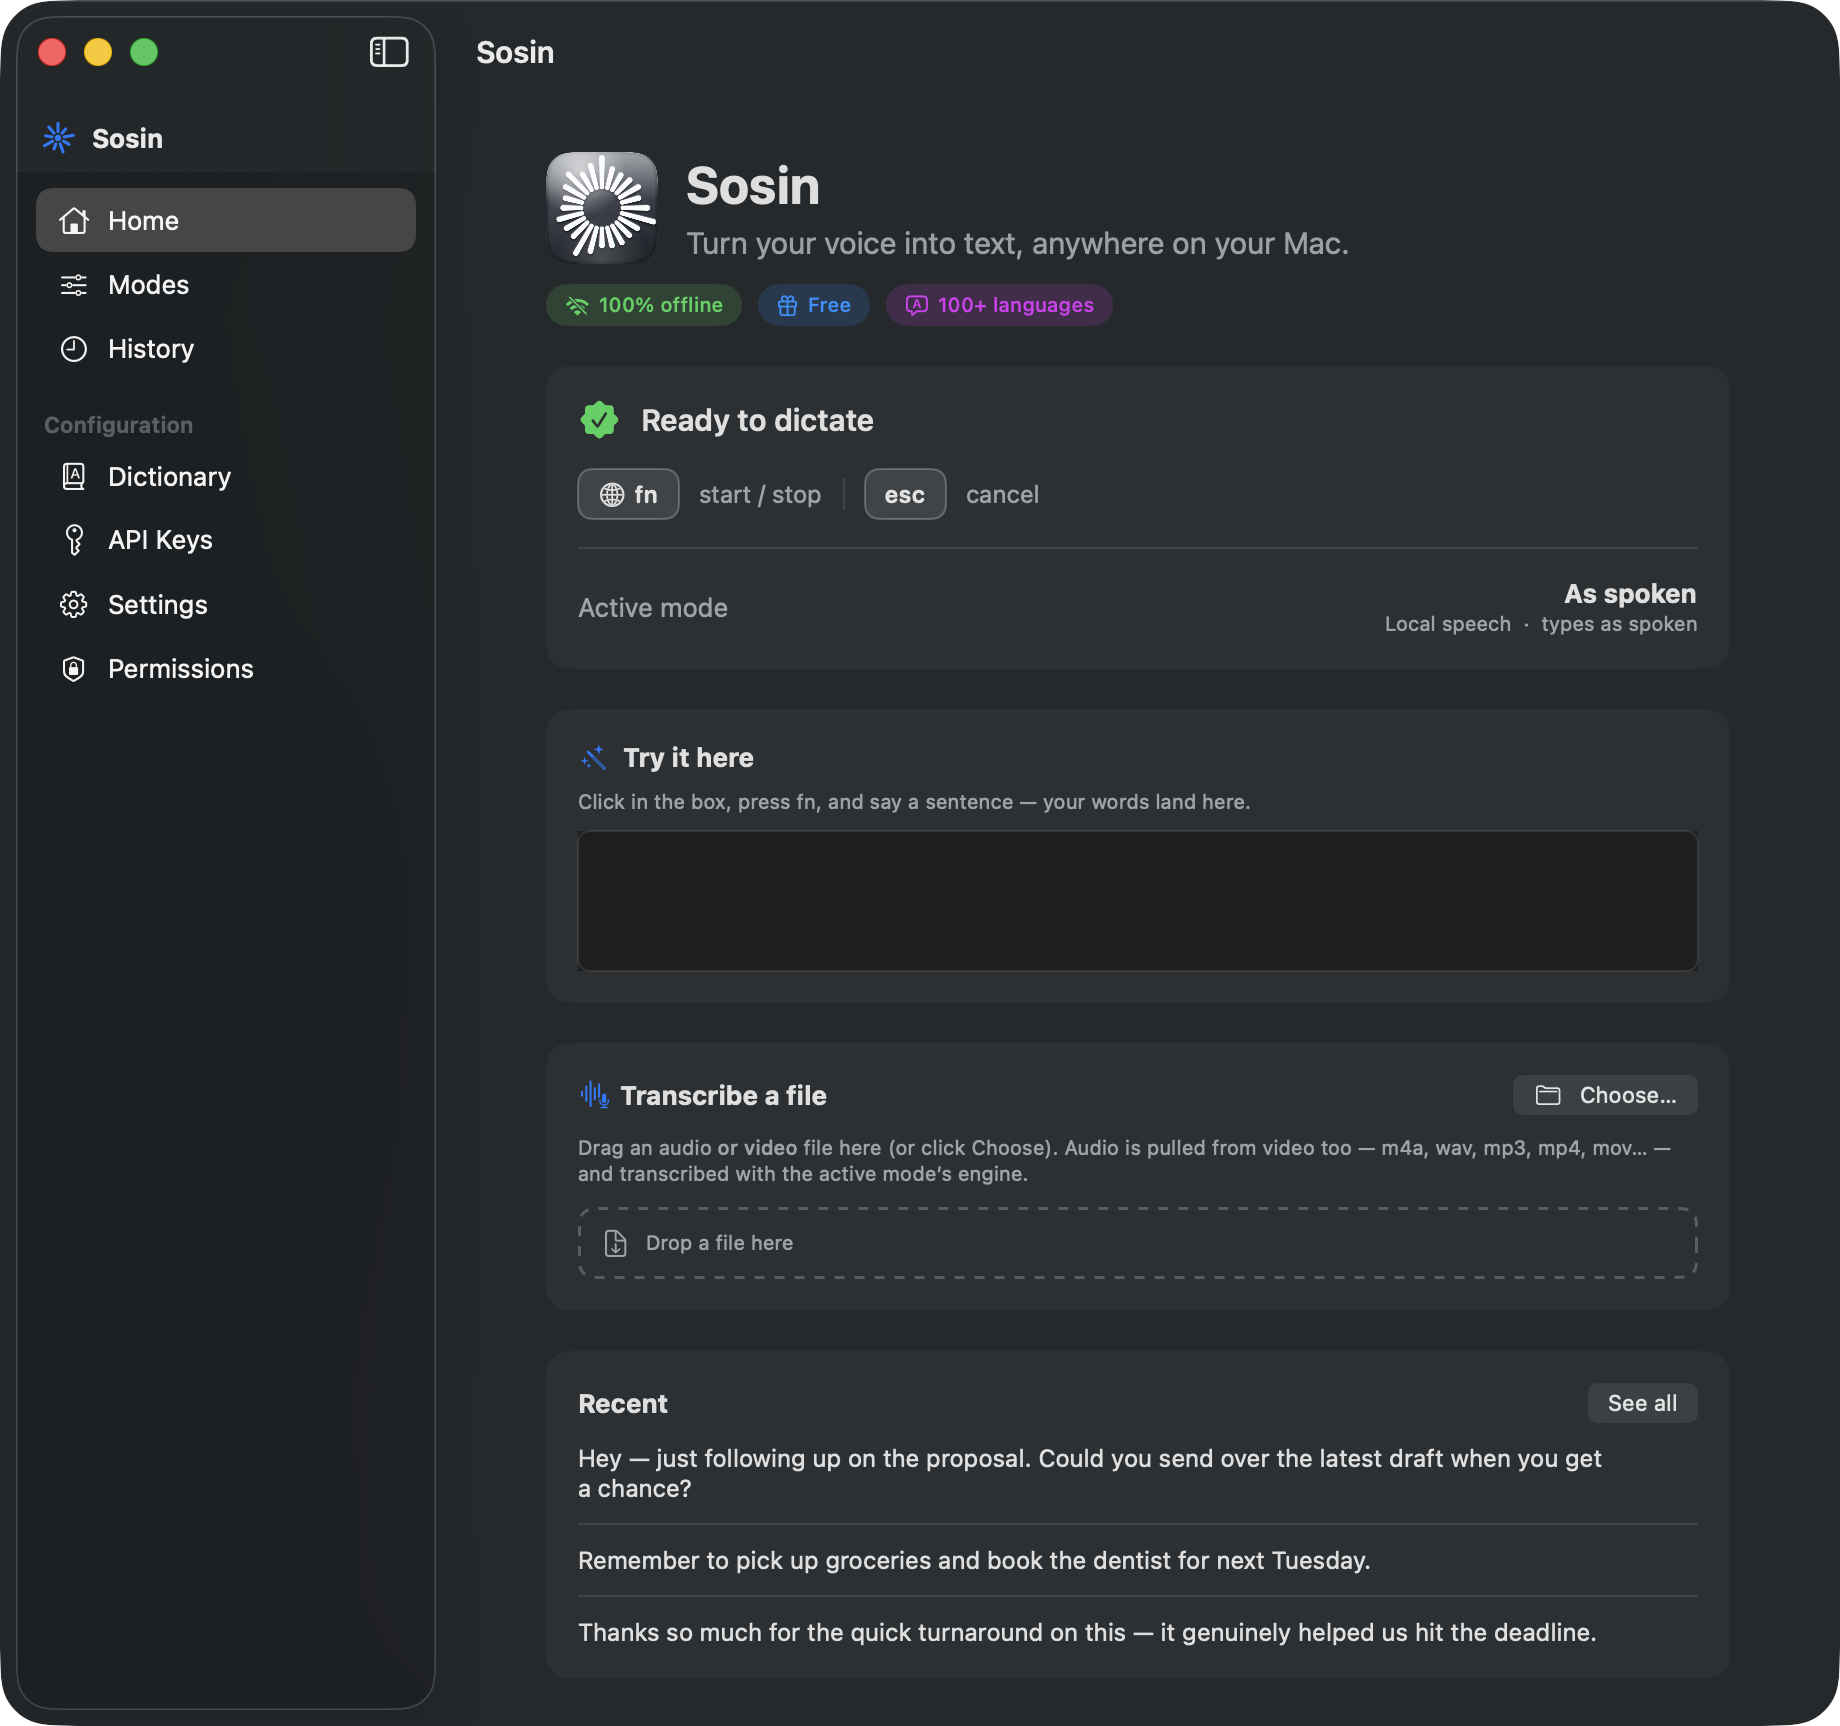
Task: Click the Configuration sidebar header
Action: [119, 425]
